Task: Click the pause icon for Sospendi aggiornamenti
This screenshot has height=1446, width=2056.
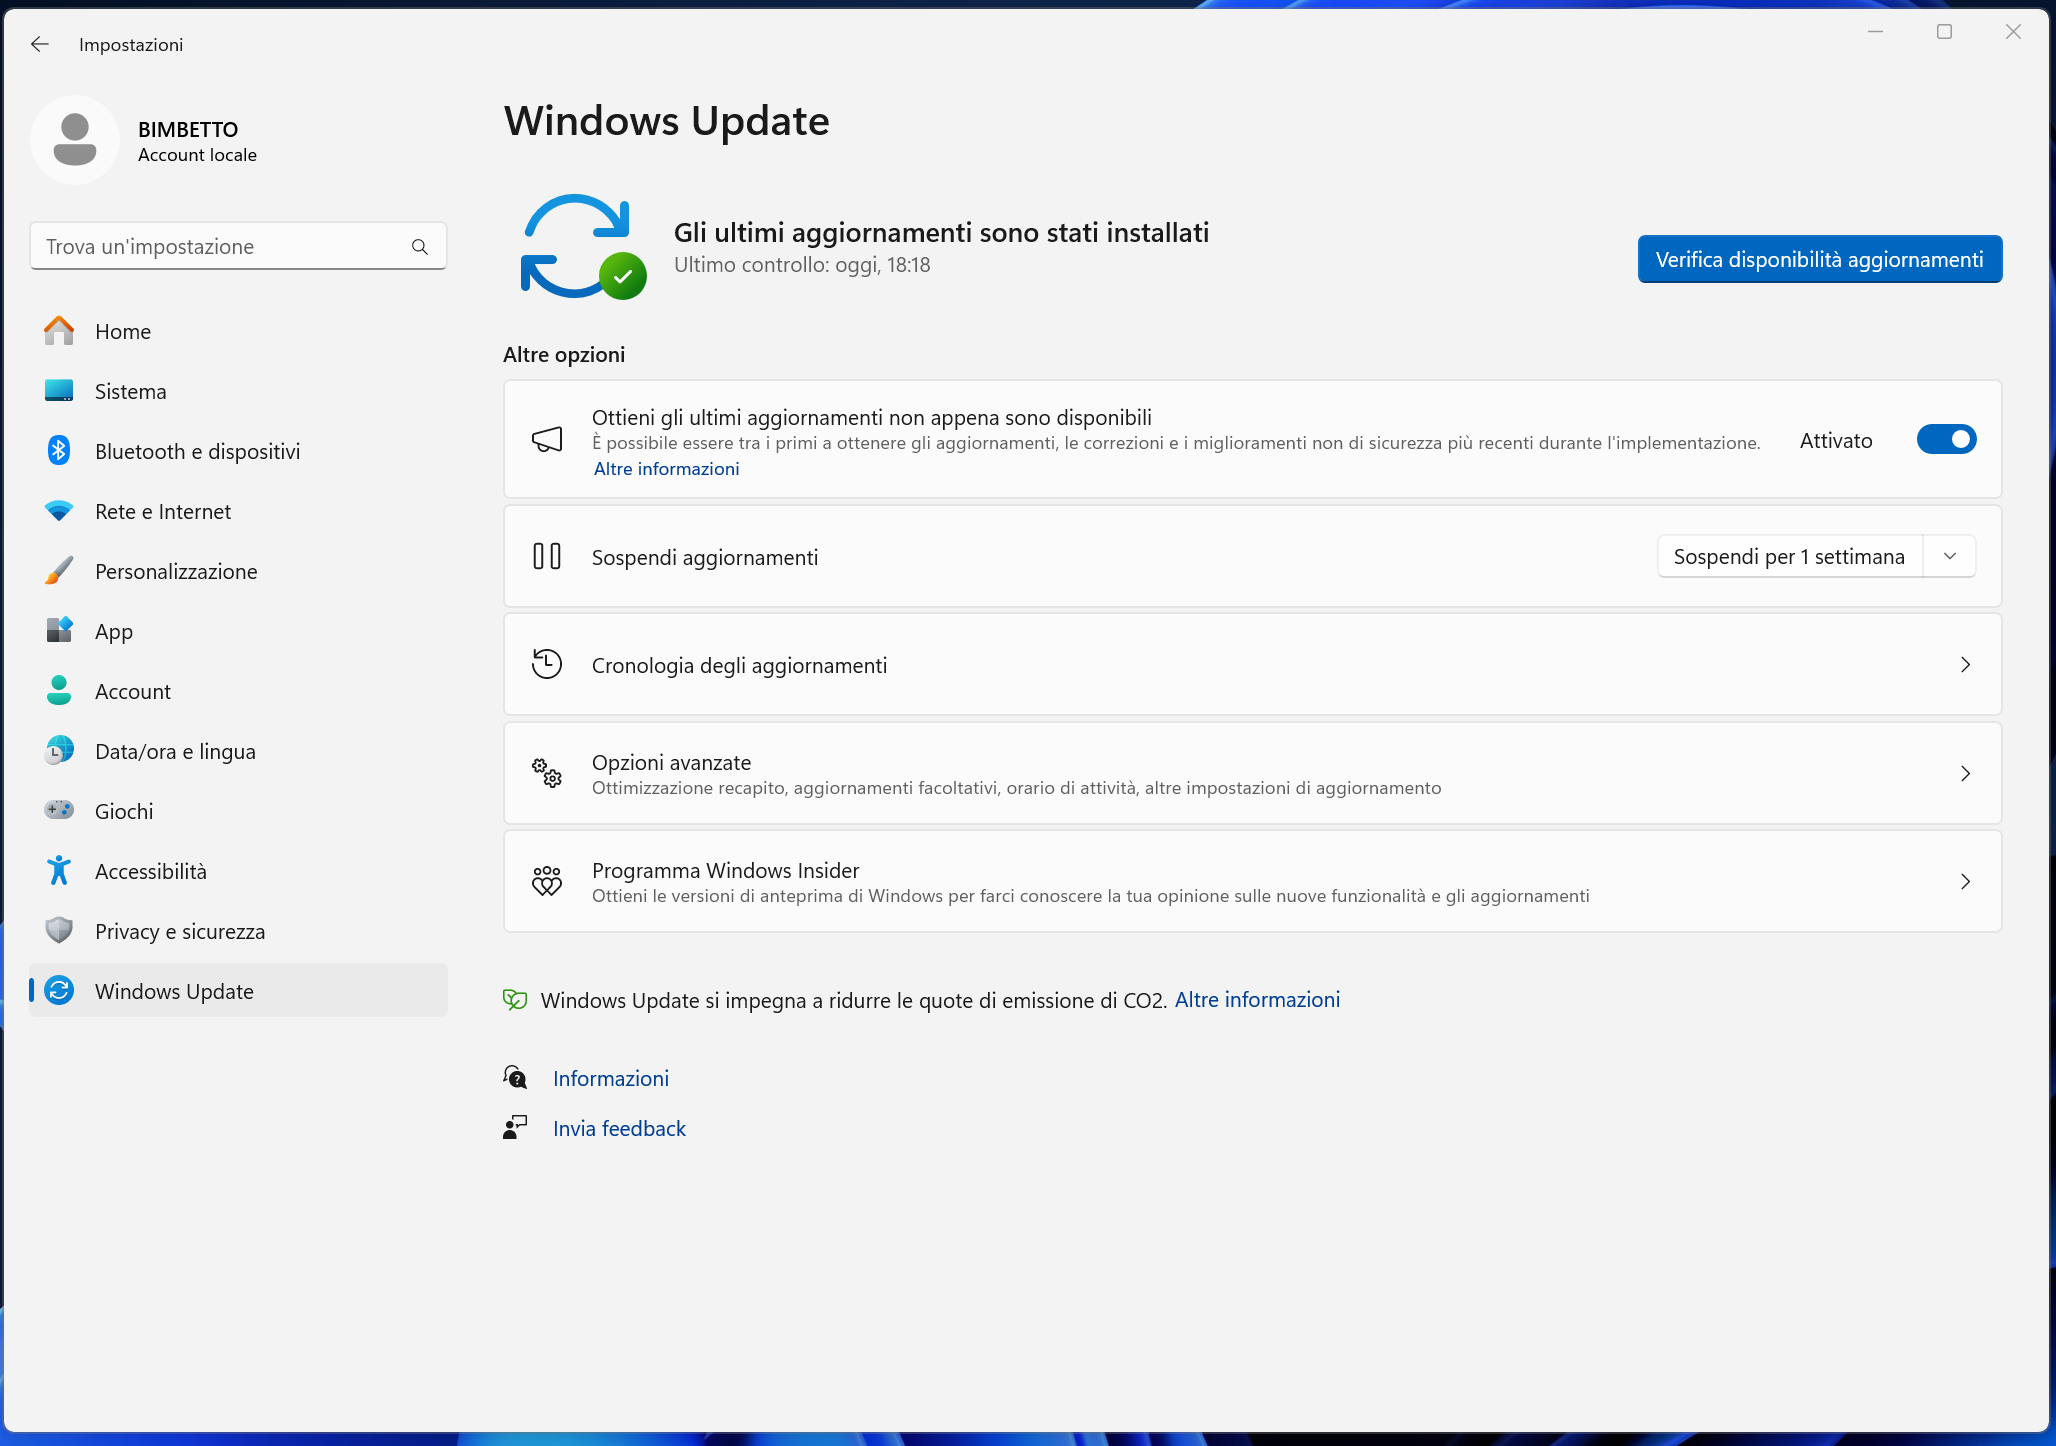Action: tap(547, 557)
